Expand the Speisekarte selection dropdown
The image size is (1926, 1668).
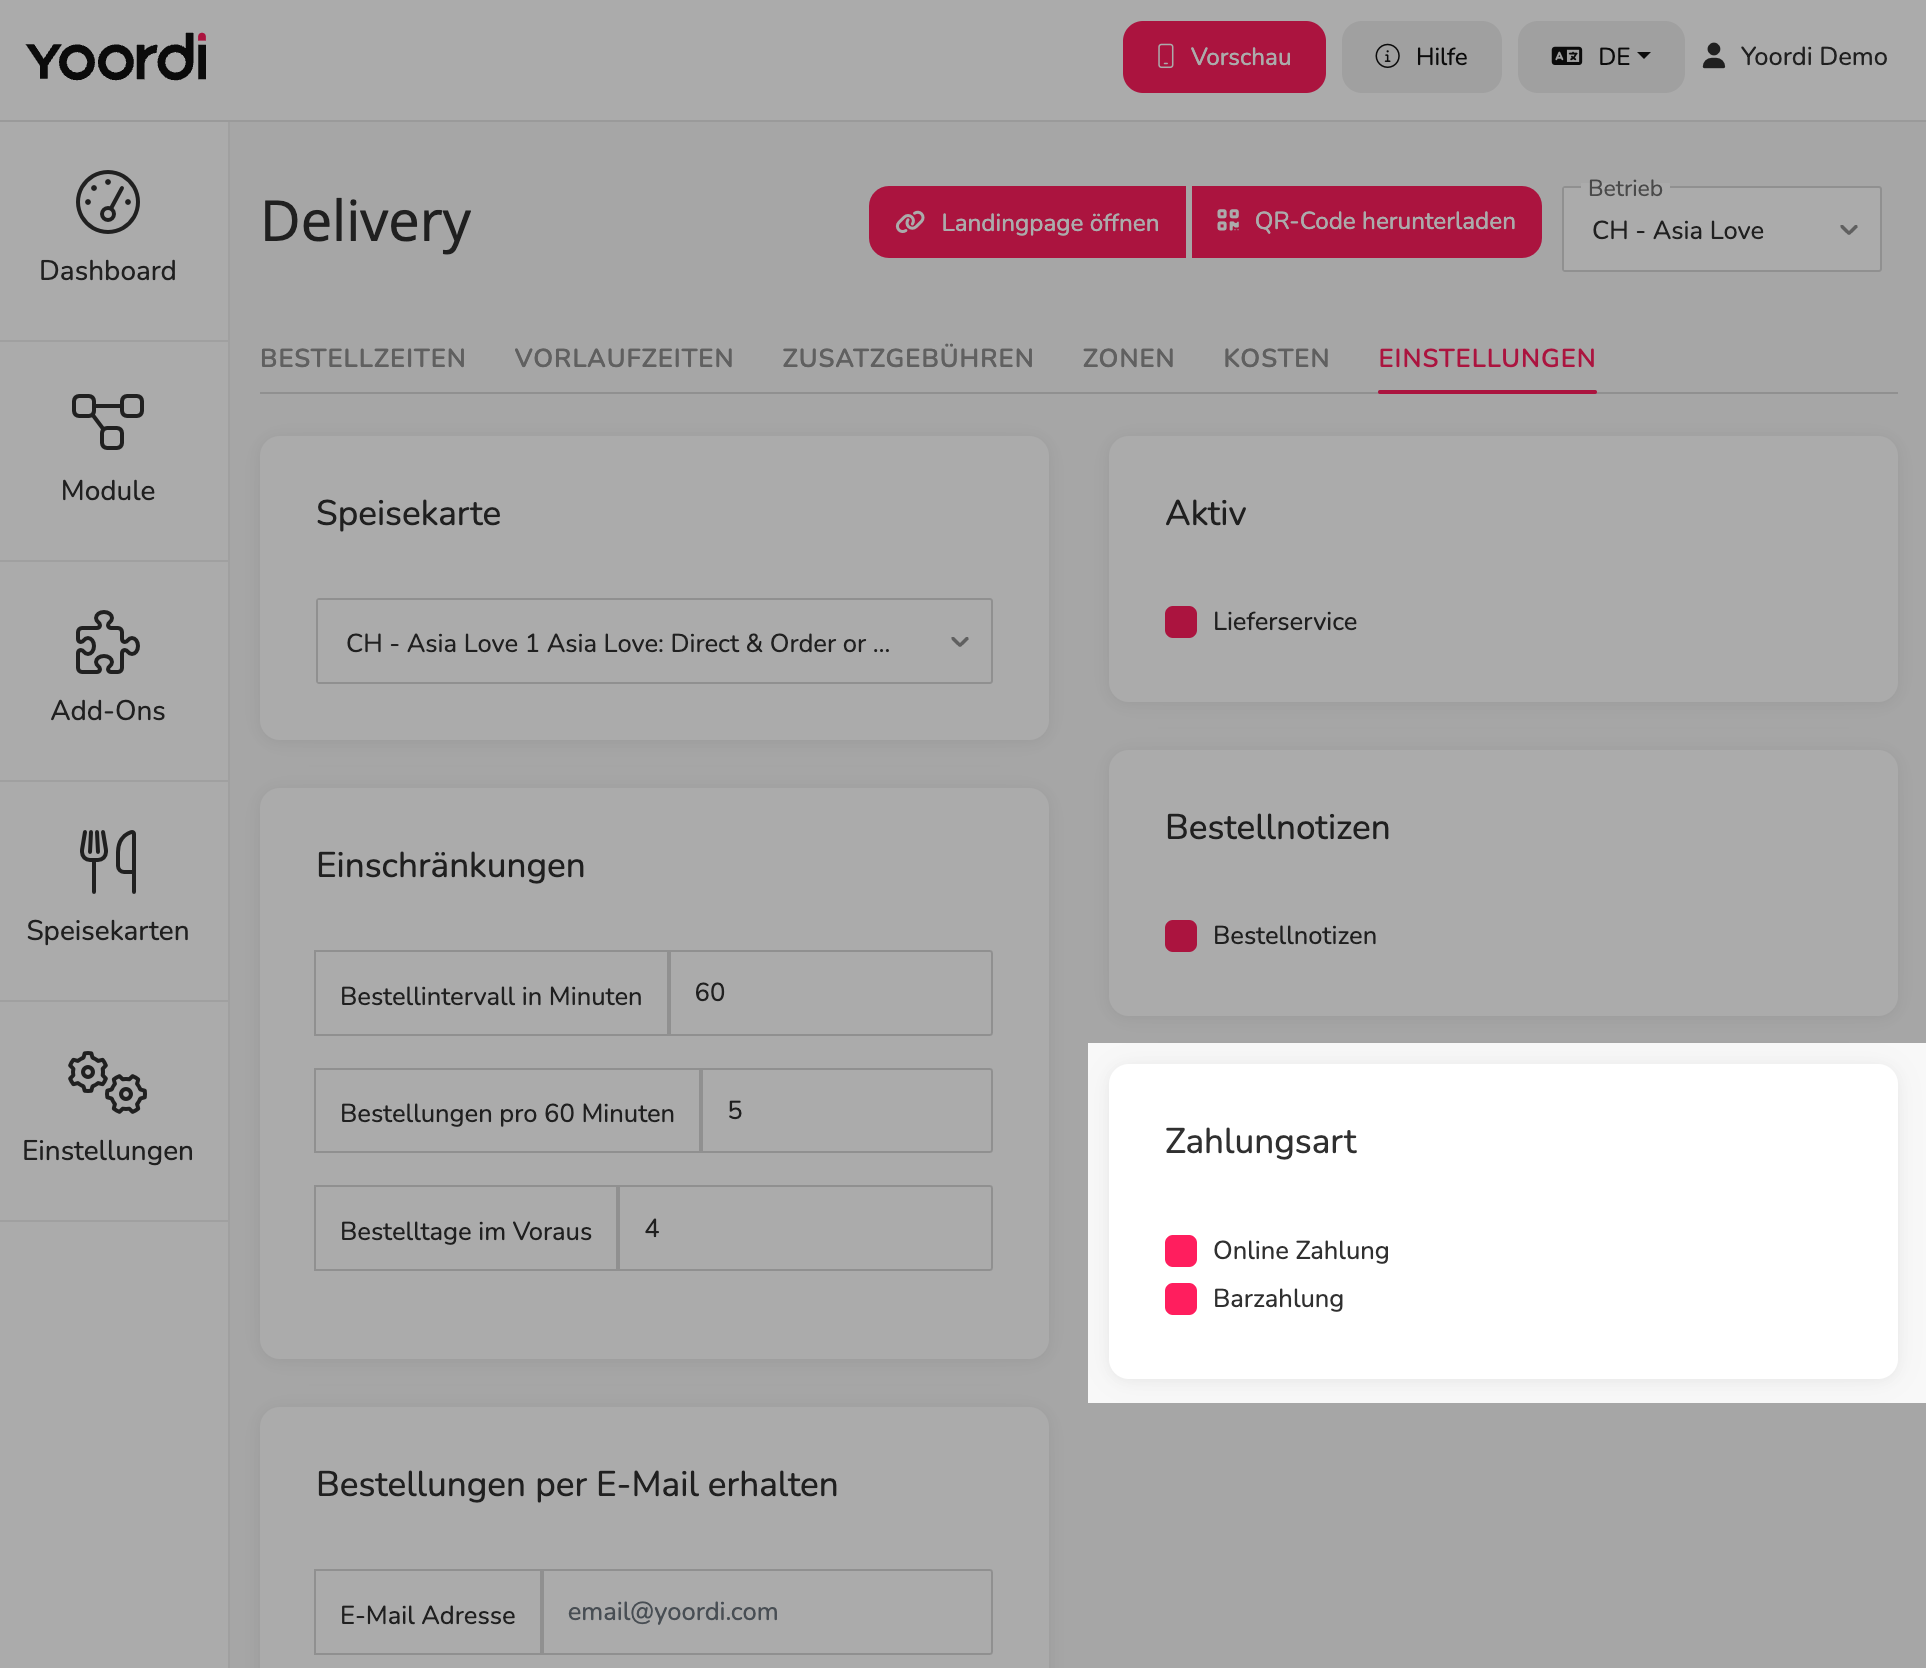coord(654,641)
